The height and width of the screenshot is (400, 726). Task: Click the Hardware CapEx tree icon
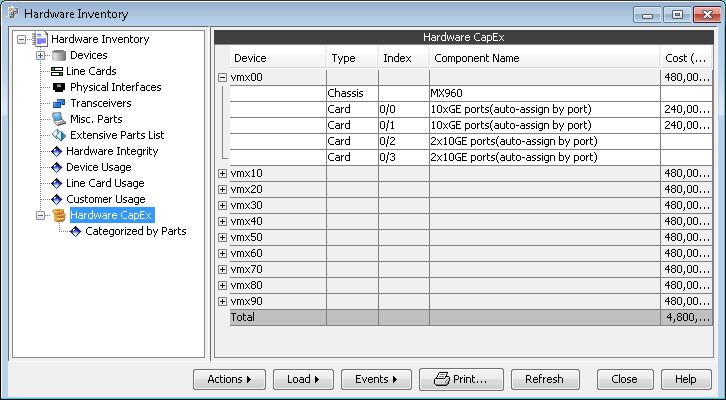tap(59, 216)
